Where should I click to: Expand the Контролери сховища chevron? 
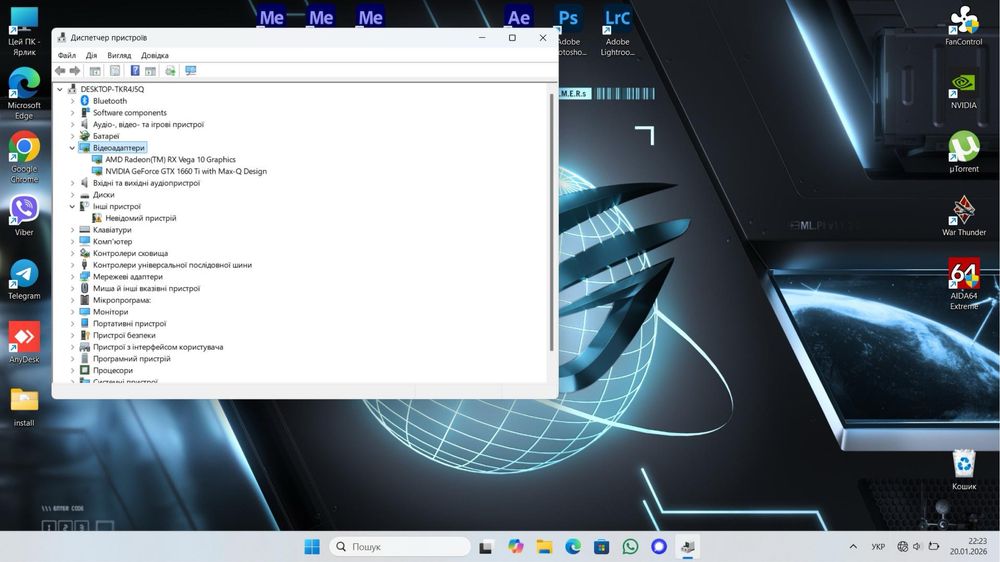[x=72, y=253]
